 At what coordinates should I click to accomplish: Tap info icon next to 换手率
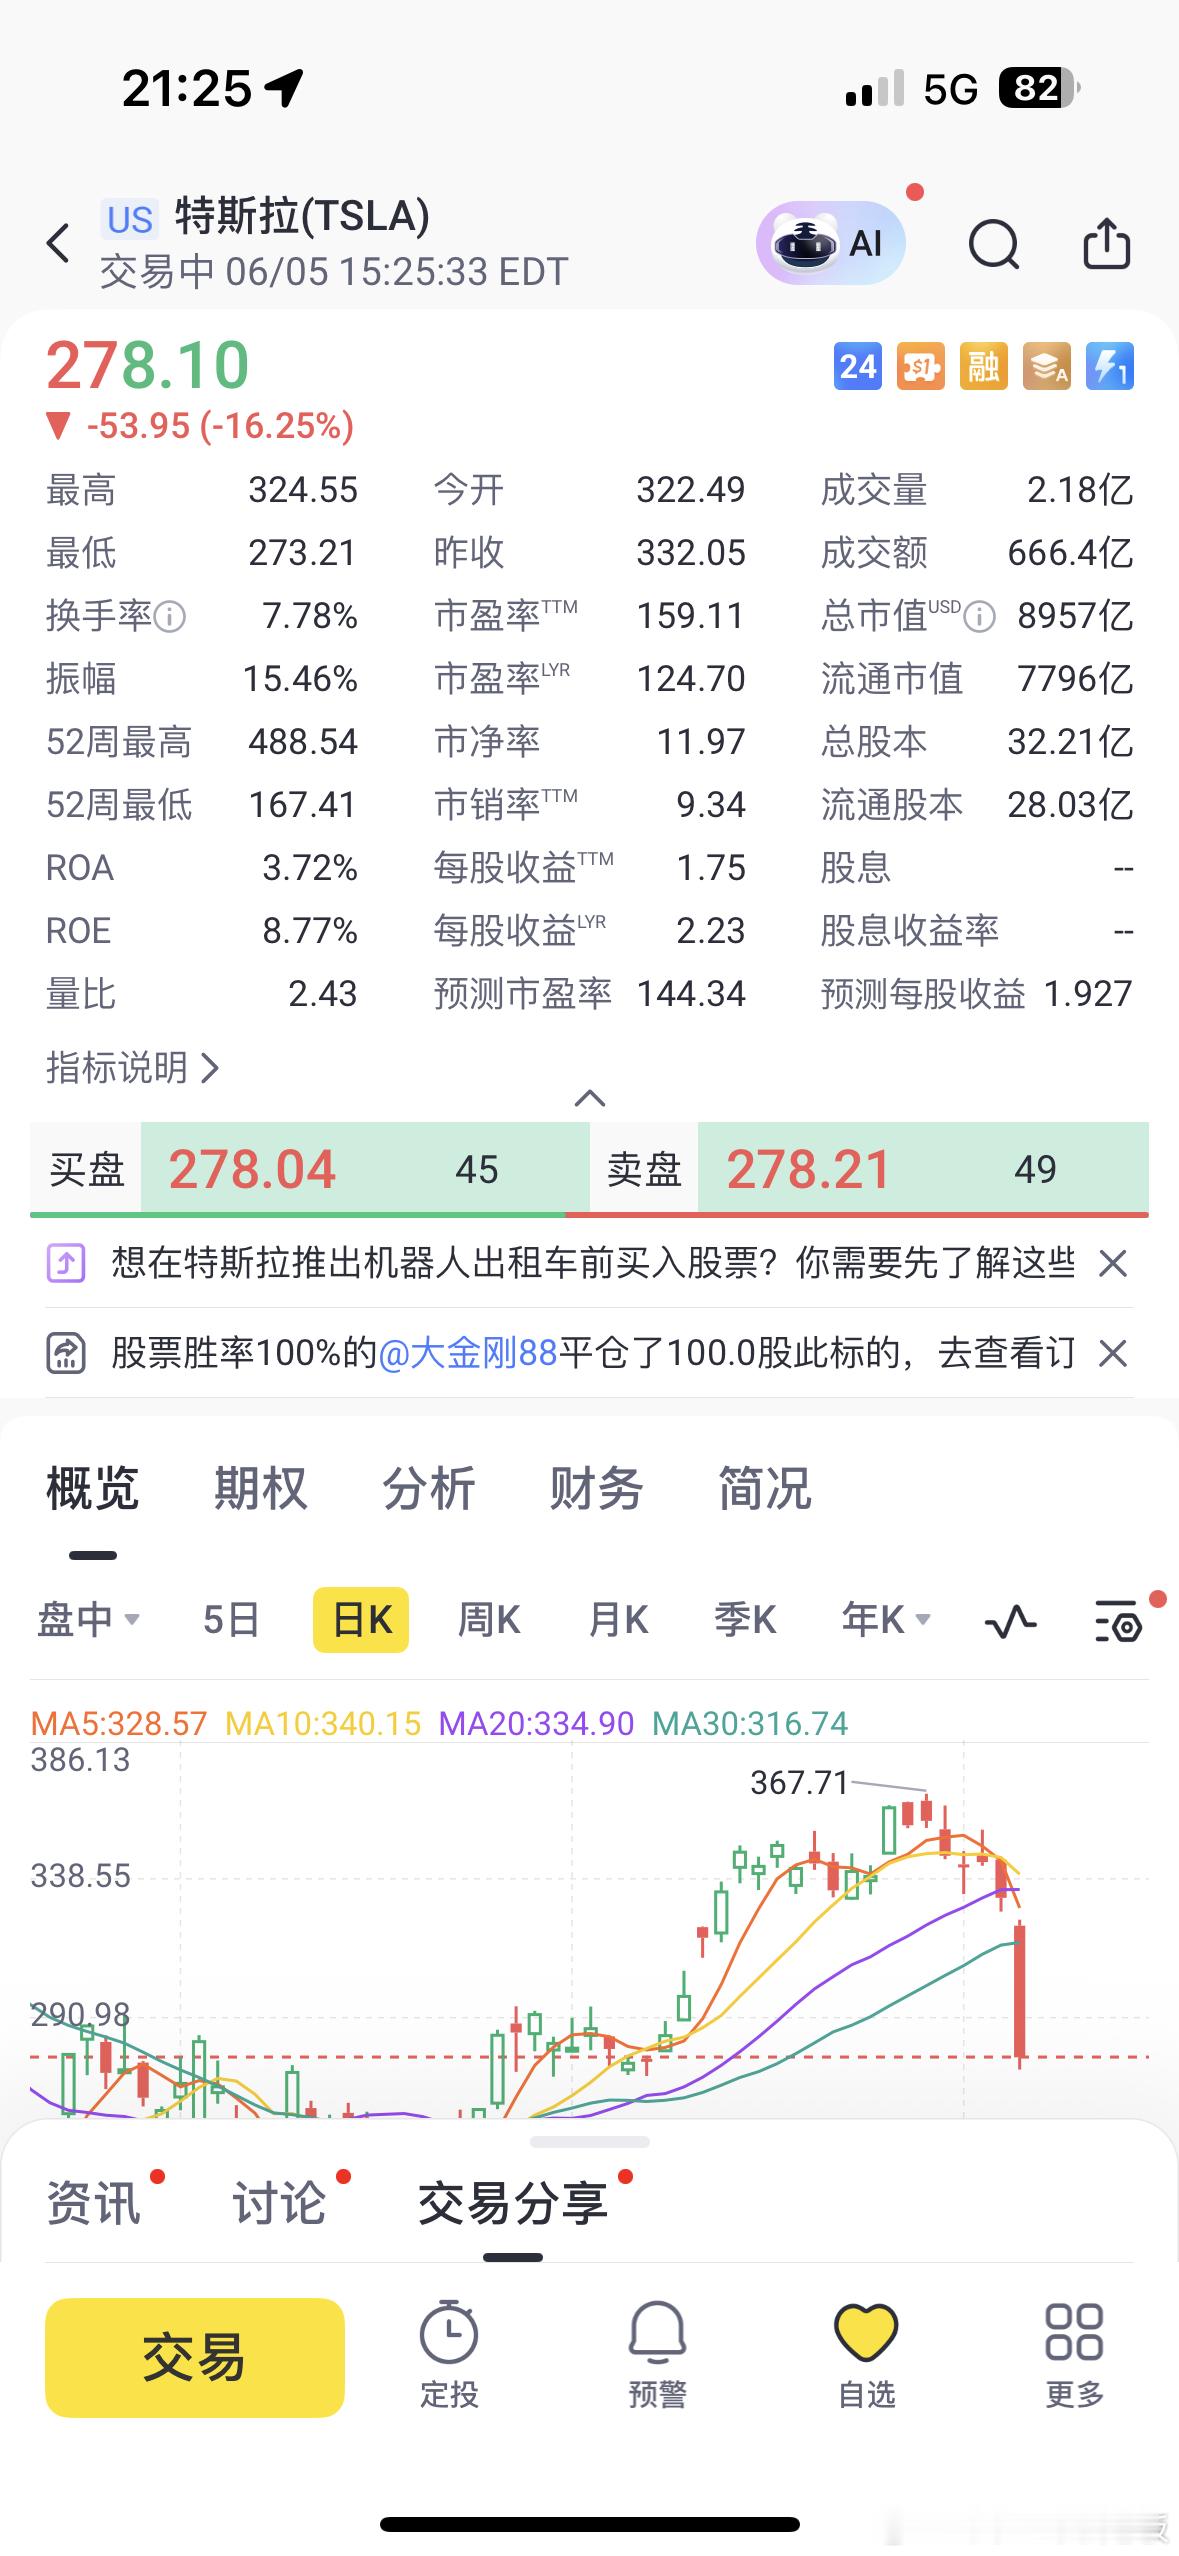(x=170, y=617)
